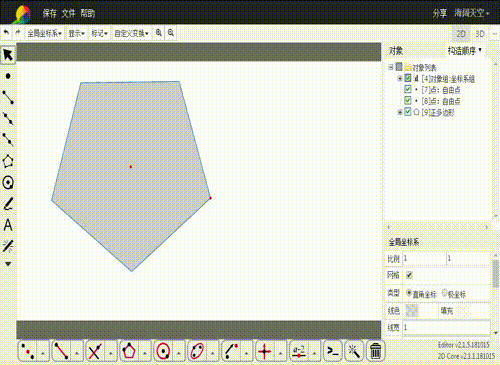Select the pencil drawing tool in left sidebar
This screenshot has width=500, height=365.
click(8, 204)
